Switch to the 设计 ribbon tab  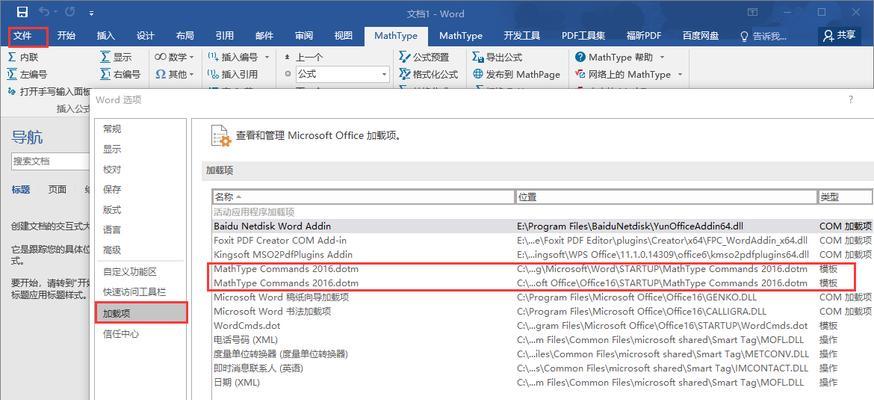click(x=145, y=36)
